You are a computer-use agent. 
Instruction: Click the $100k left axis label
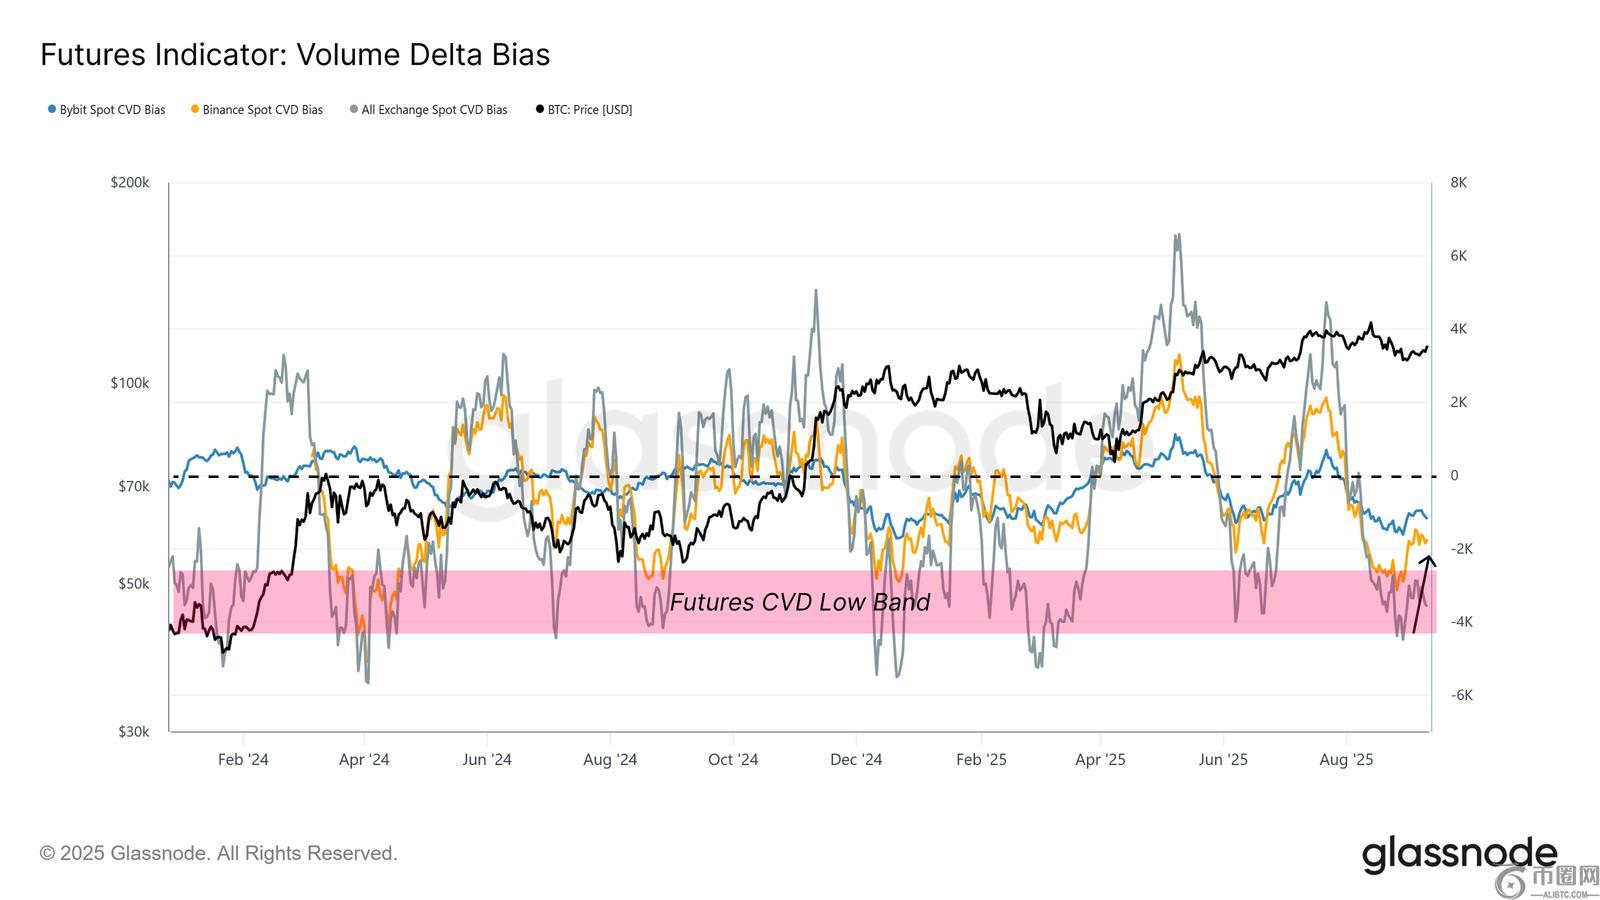(x=130, y=383)
